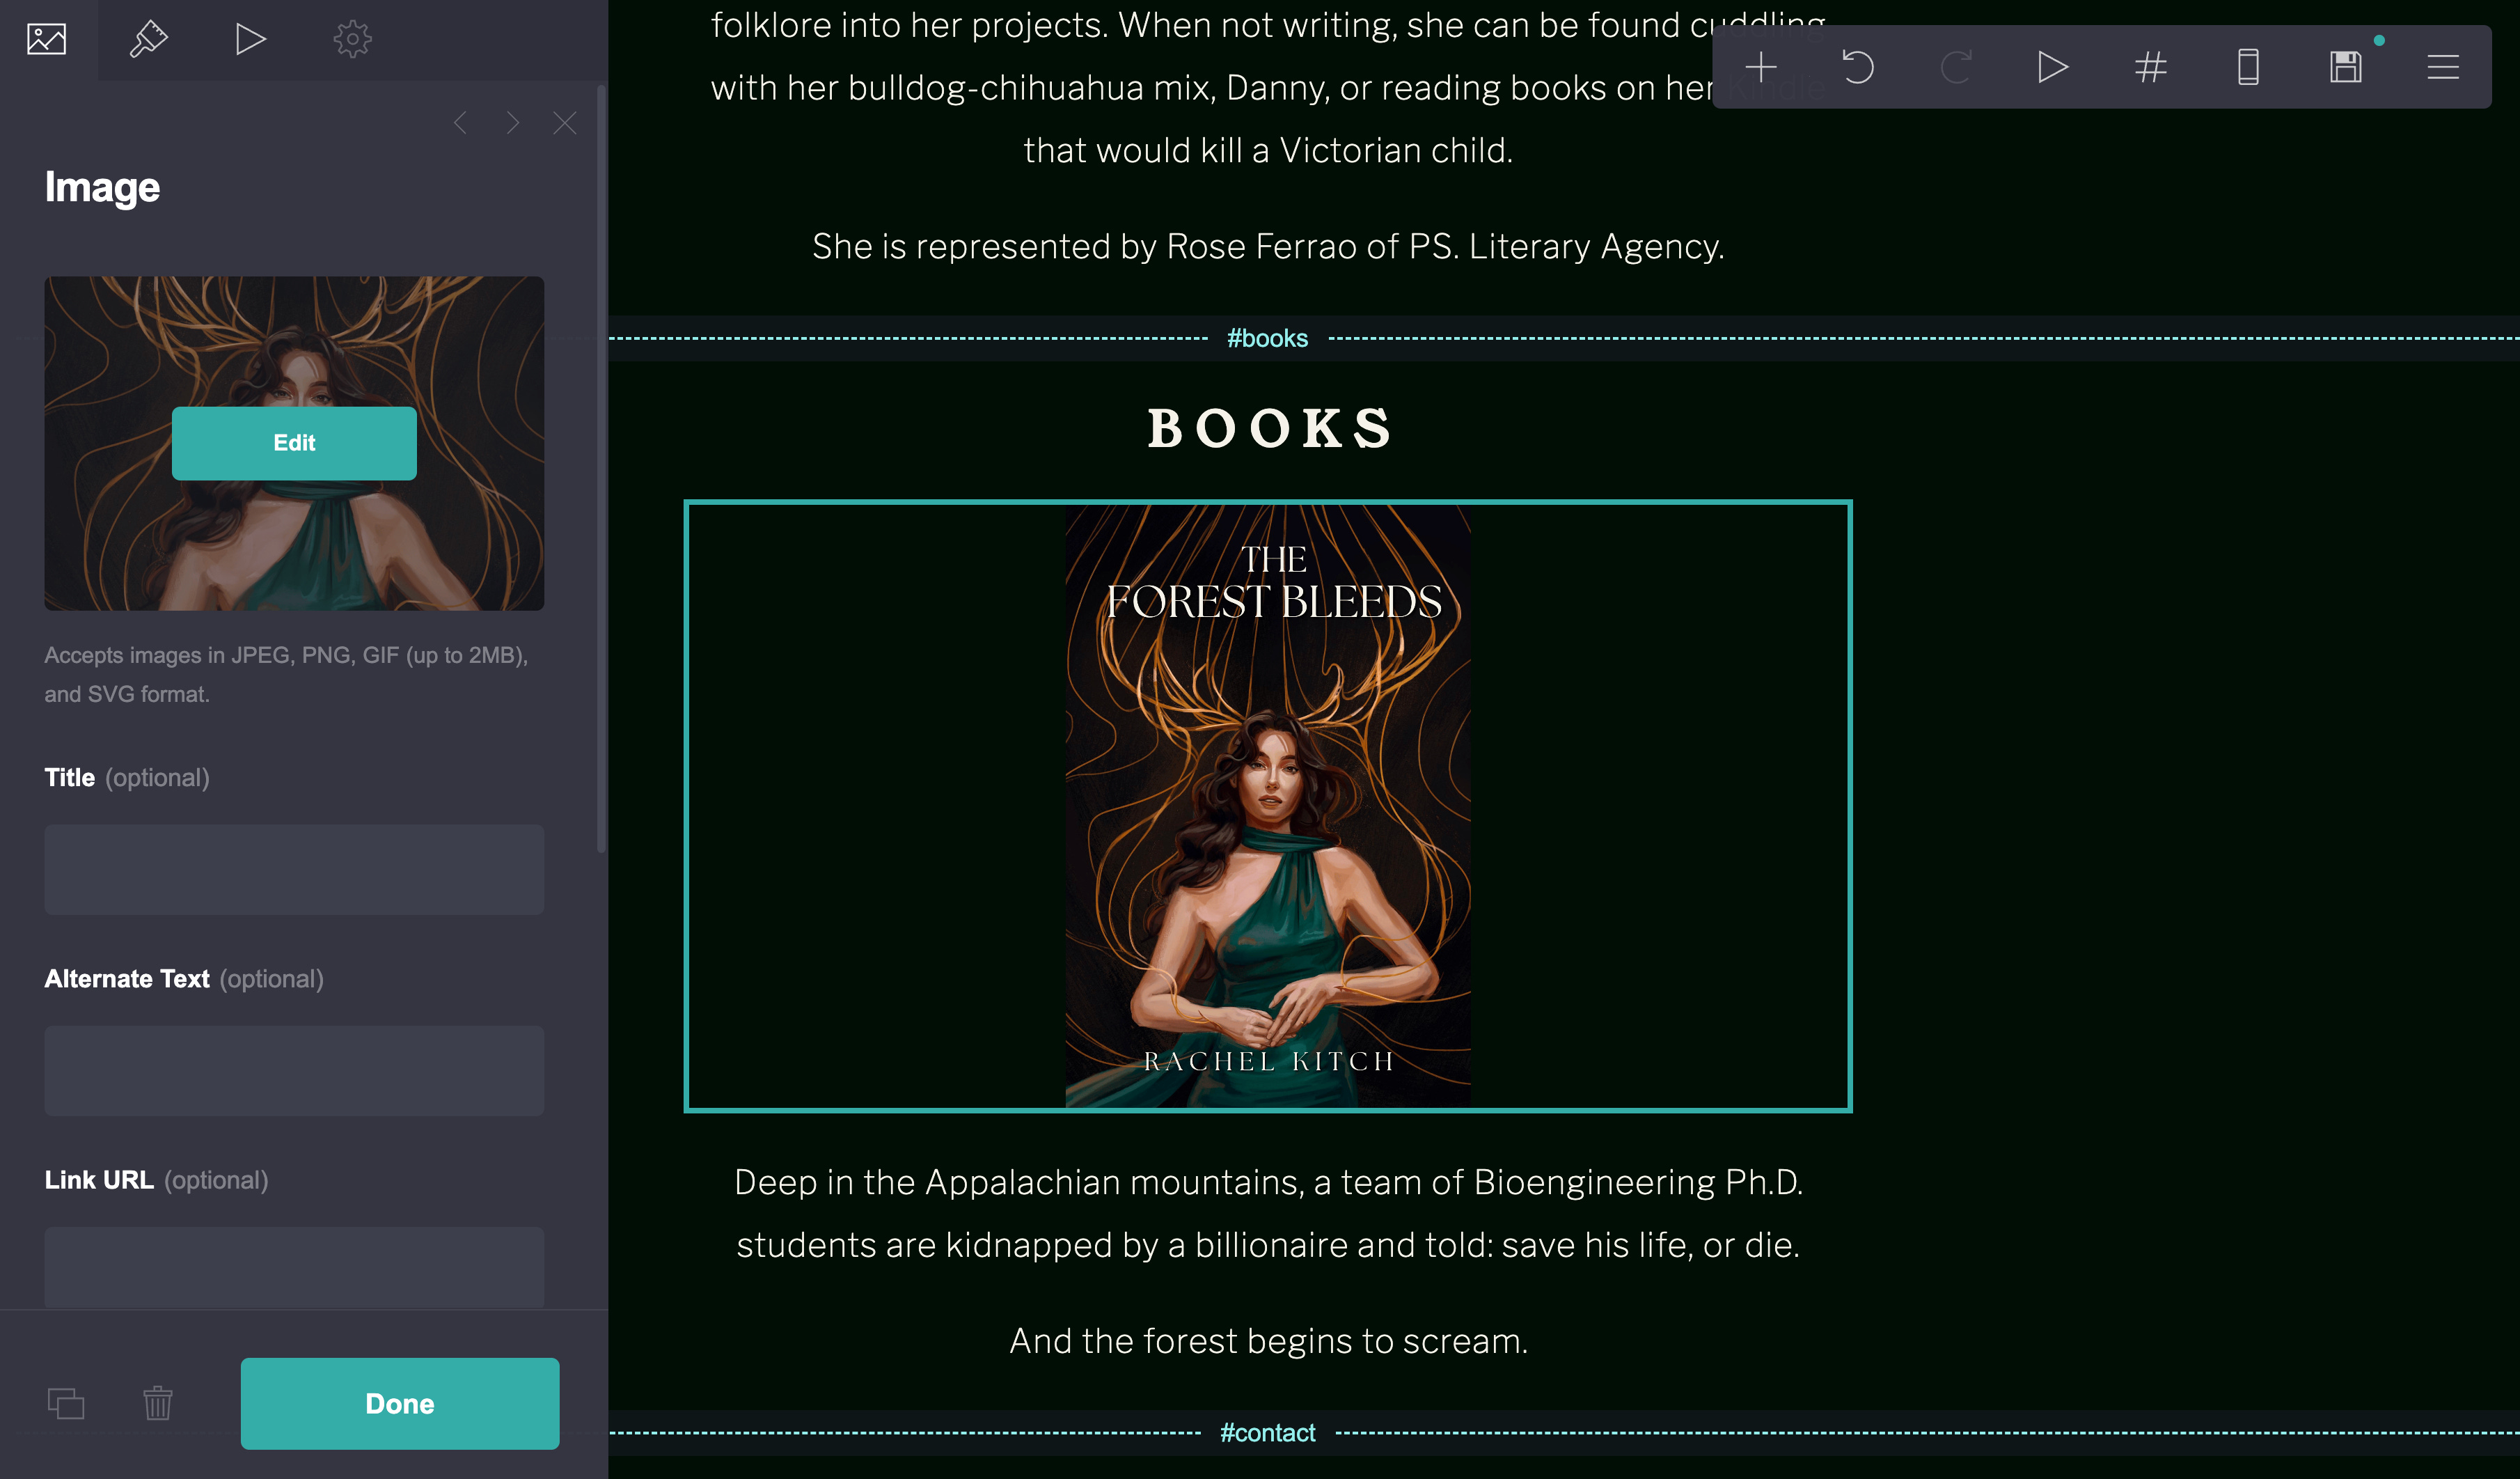Image resolution: width=2520 pixels, height=1479 pixels.
Task: Preview the site with play icon
Action: pyautogui.click(x=2053, y=67)
